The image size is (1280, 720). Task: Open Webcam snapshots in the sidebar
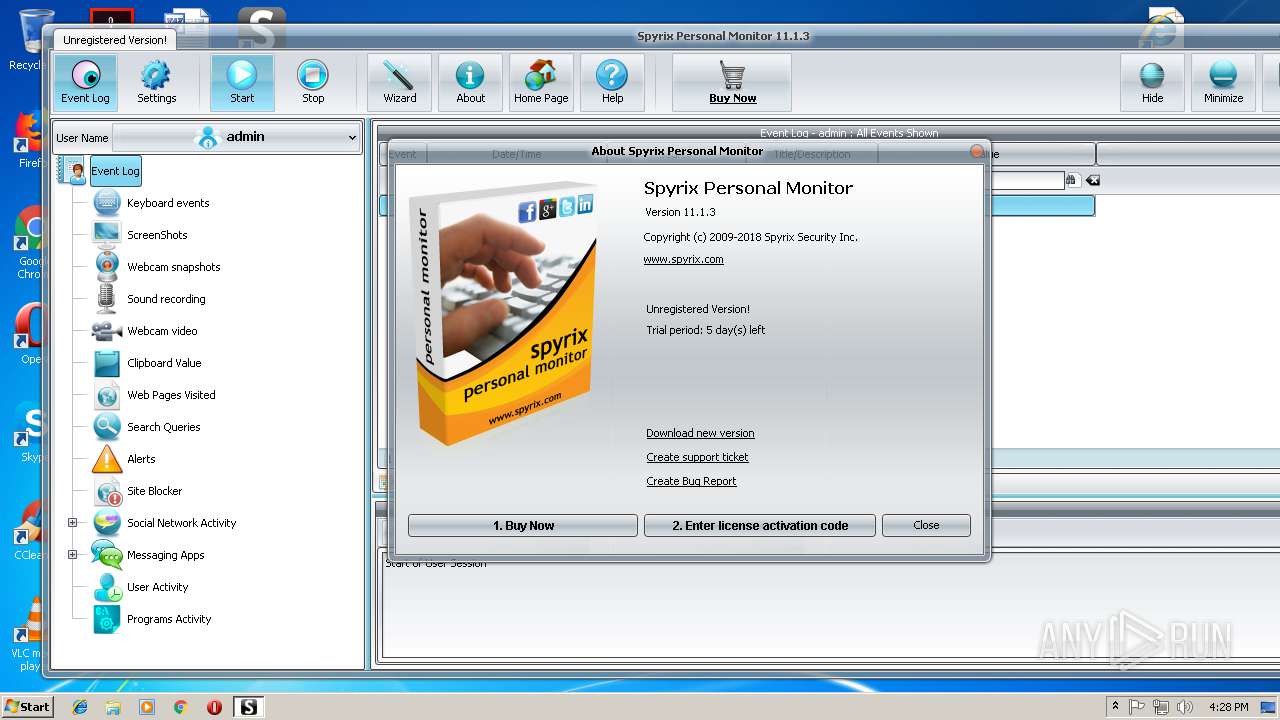(x=173, y=267)
